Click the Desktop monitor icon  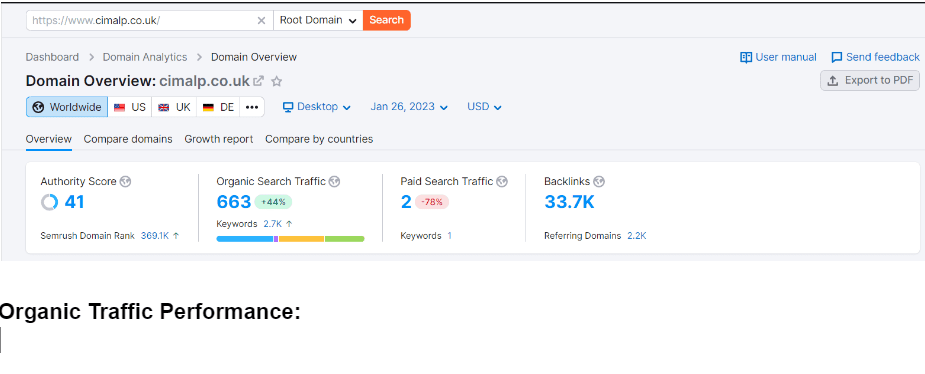point(288,107)
